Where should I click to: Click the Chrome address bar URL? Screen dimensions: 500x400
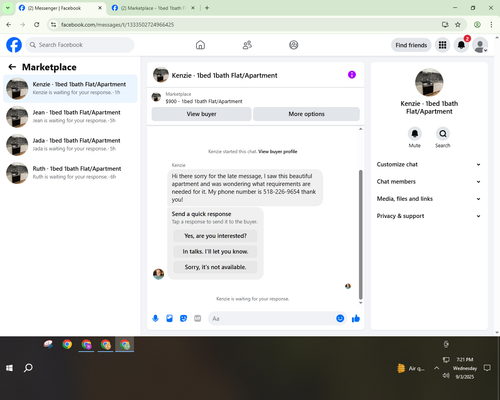tap(117, 25)
